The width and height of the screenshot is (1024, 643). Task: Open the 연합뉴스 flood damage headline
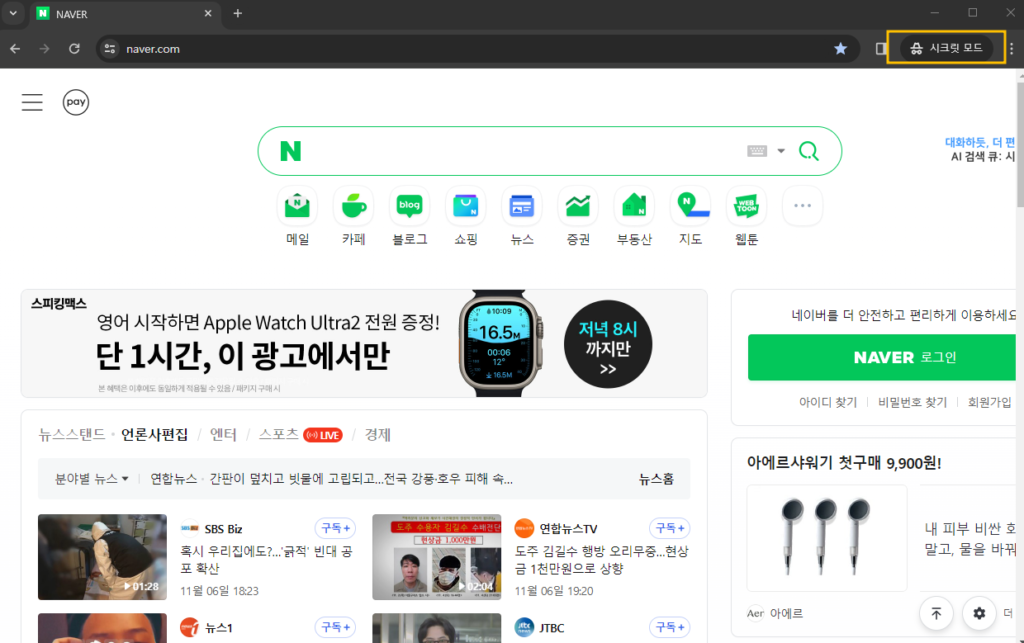pyautogui.click(x=361, y=479)
